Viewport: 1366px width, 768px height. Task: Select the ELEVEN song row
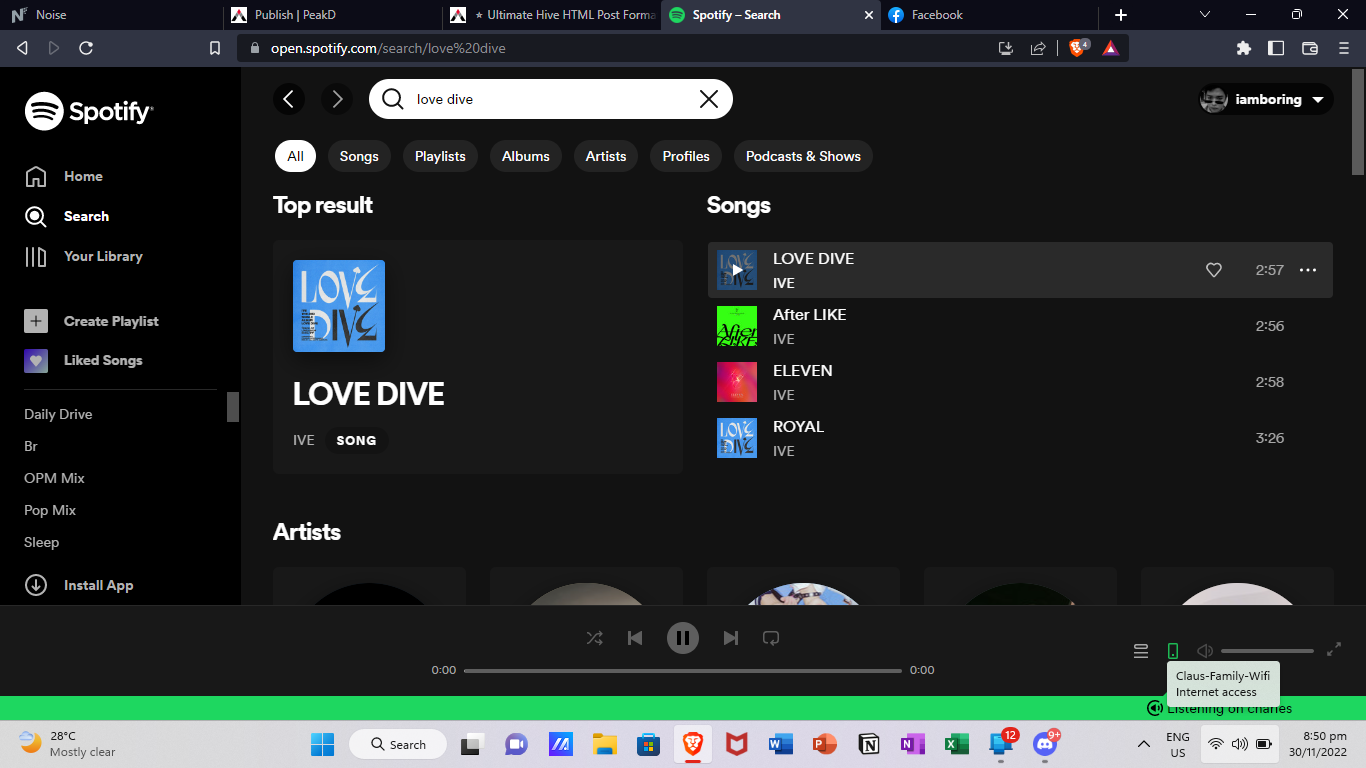[1020, 382]
